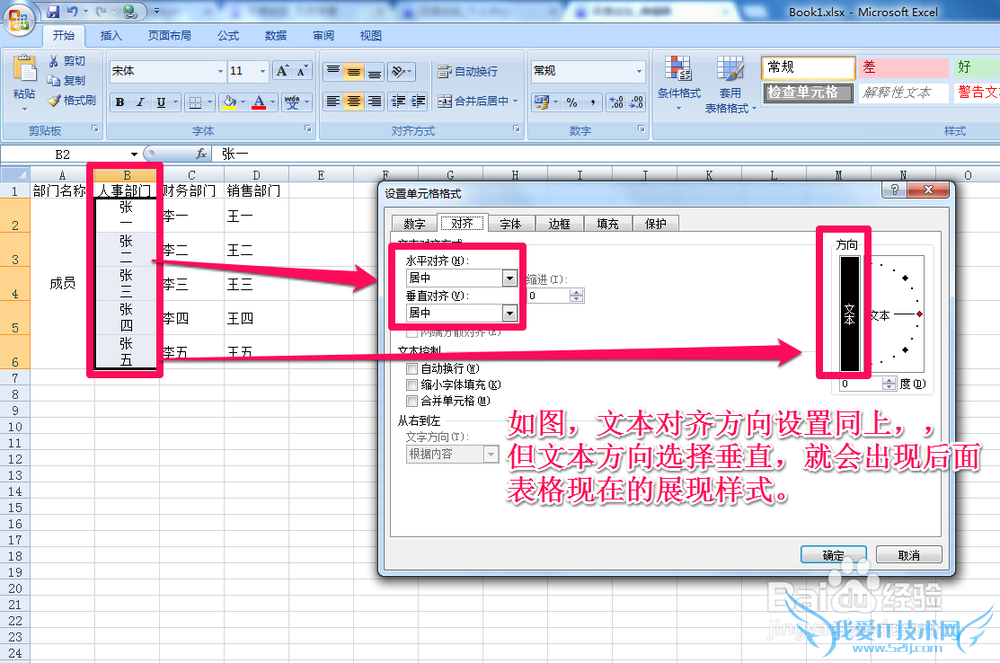Select the Format Painter (格式刷)

pyautogui.click(x=73, y=100)
